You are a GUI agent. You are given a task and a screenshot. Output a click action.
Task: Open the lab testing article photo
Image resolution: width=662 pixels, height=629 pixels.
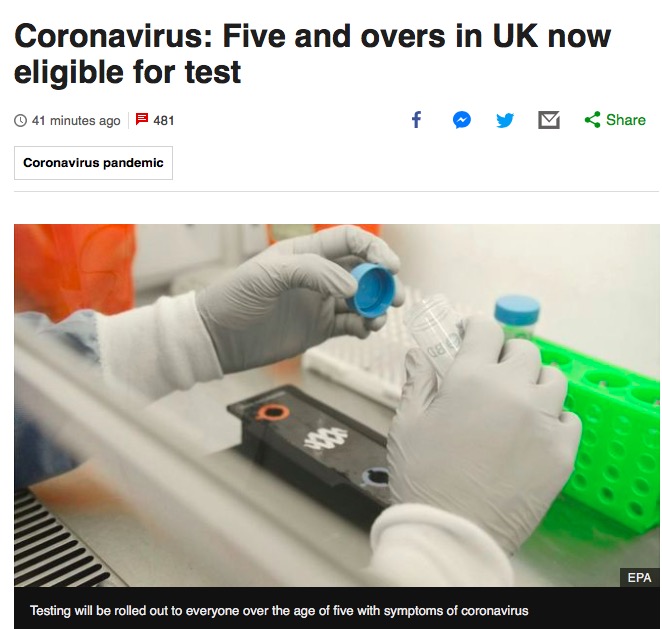pos(336,405)
